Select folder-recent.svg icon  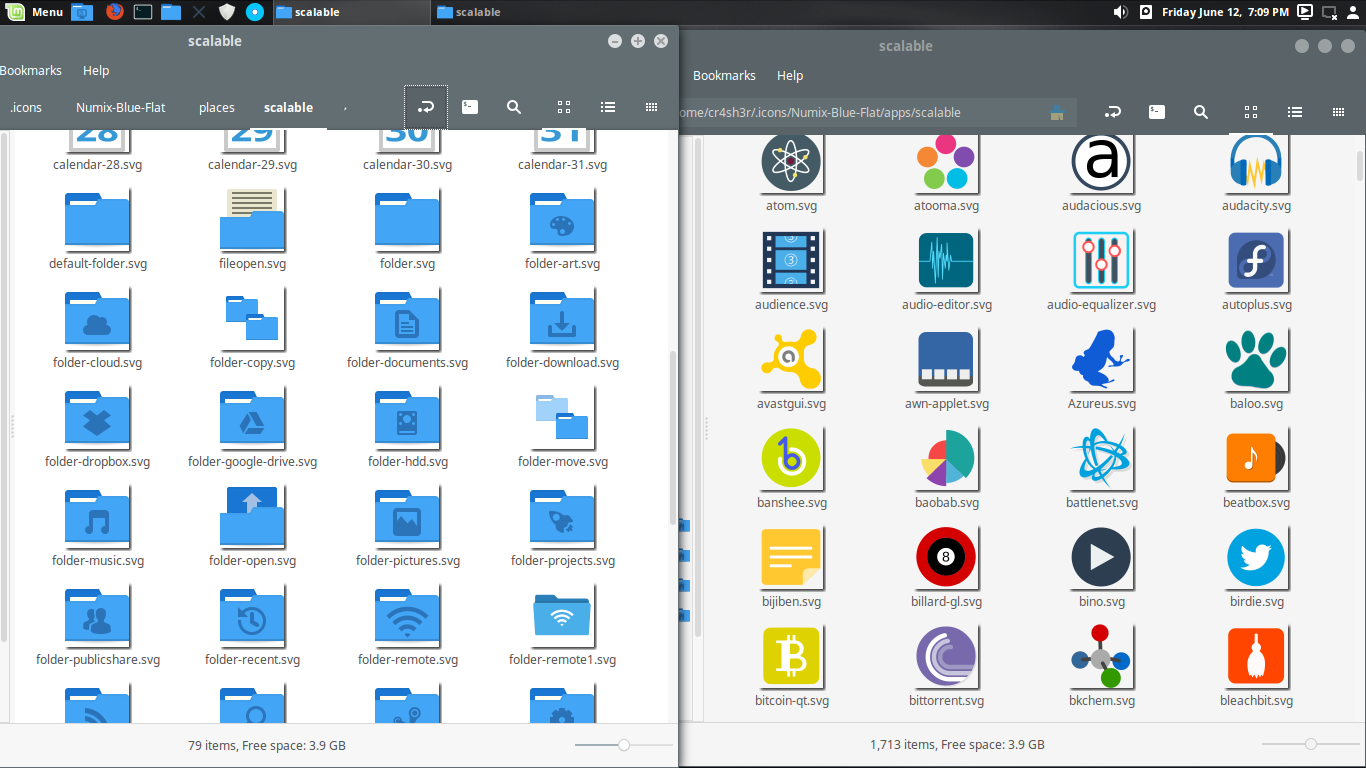[253, 617]
